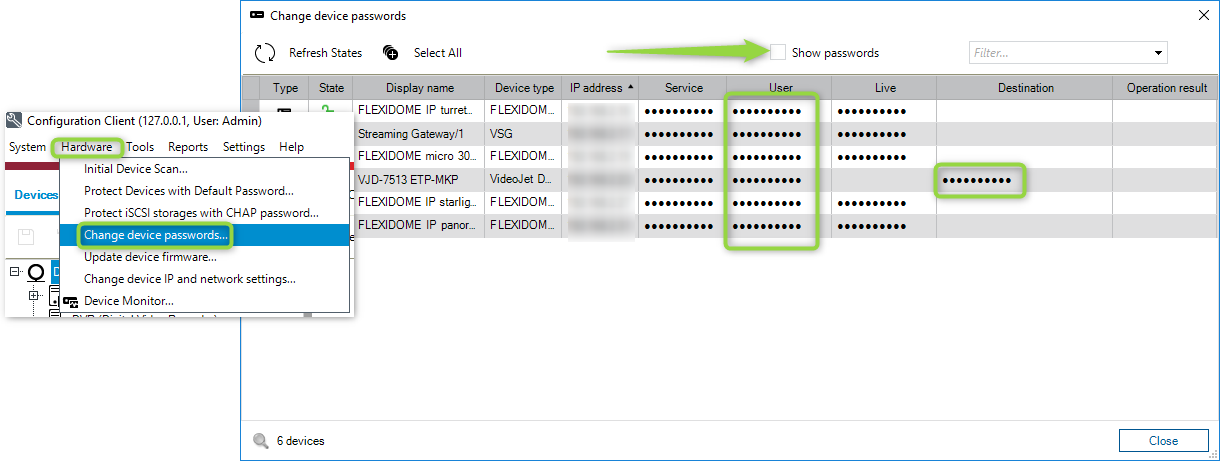Image resolution: width=1220 pixels, height=461 pixels.
Task: Expand the child node with plus sign
Action: coord(34,295)
